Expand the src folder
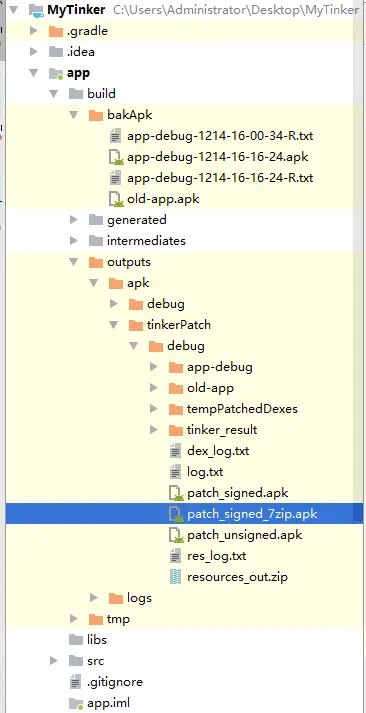This screenshot has width=366, height=713. click(x=54, y=660)
